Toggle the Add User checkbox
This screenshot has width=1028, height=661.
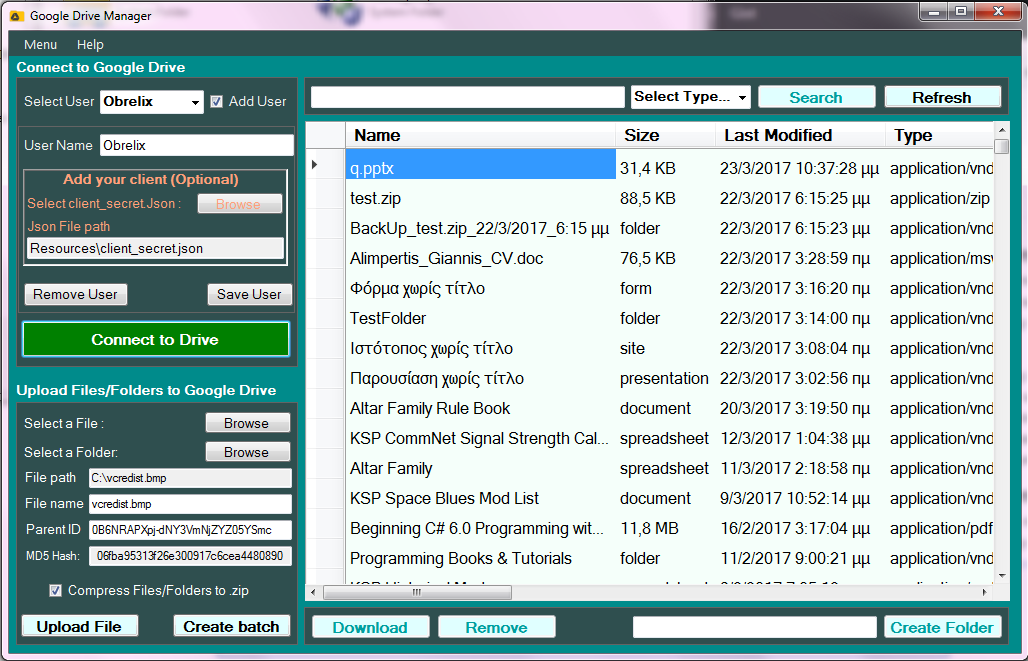(x=216, y=102)
